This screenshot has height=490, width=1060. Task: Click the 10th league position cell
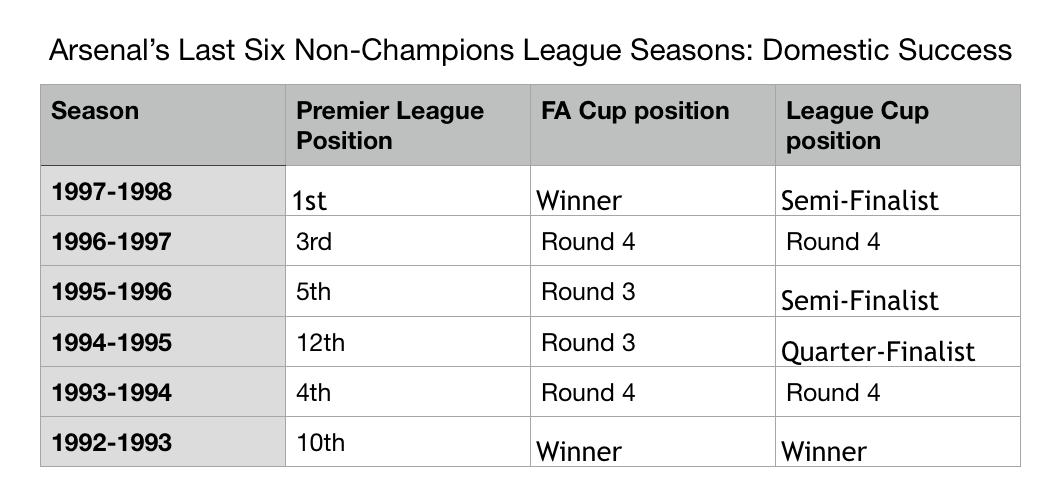pyautogui.click(x=408, y=441)
